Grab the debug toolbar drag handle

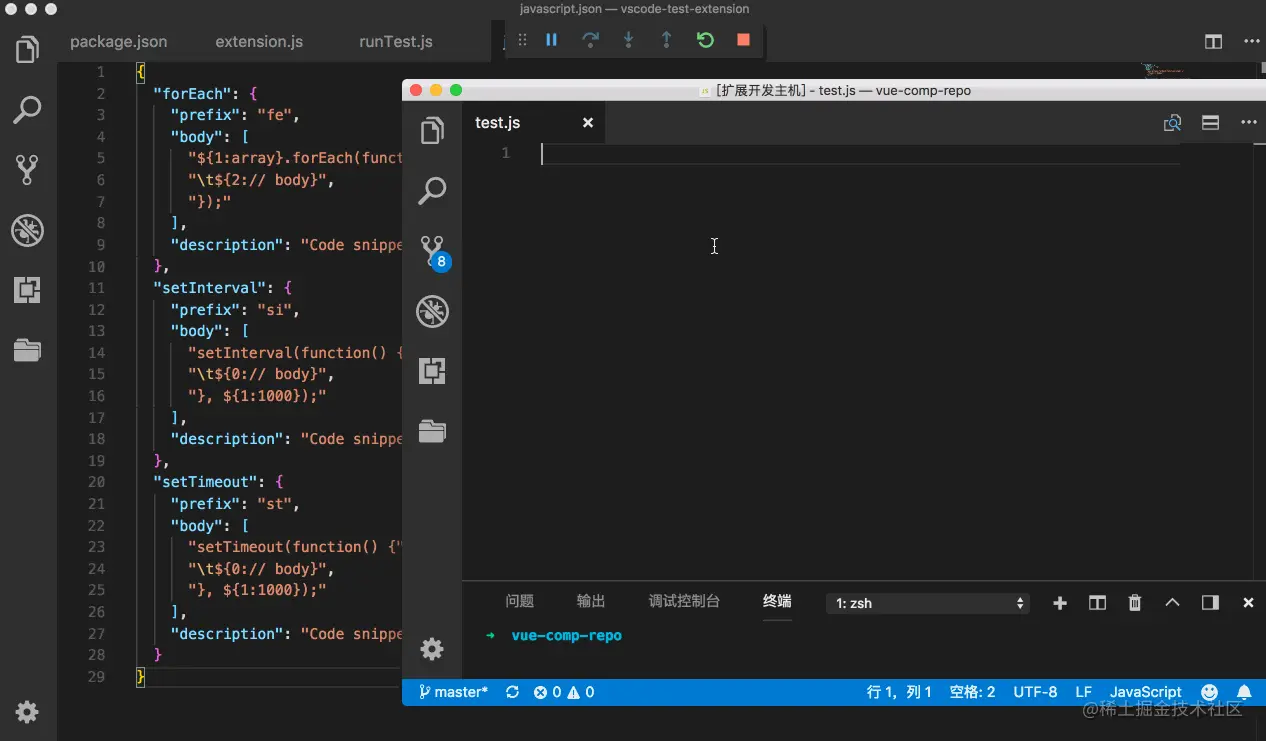coord(522,40)
